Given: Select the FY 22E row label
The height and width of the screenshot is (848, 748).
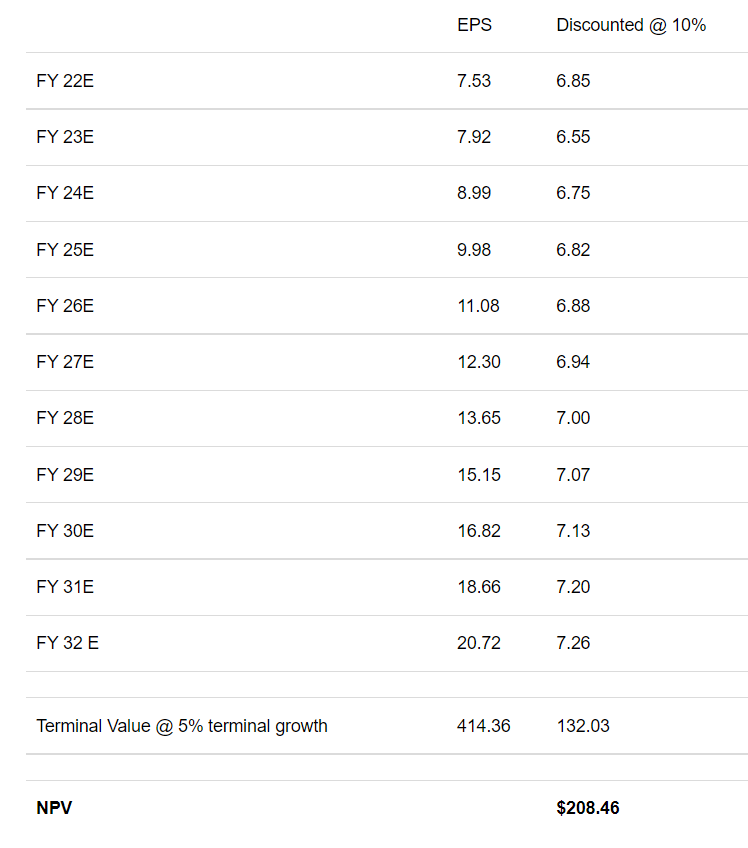Looking at the screenshot, I should 65,81.
